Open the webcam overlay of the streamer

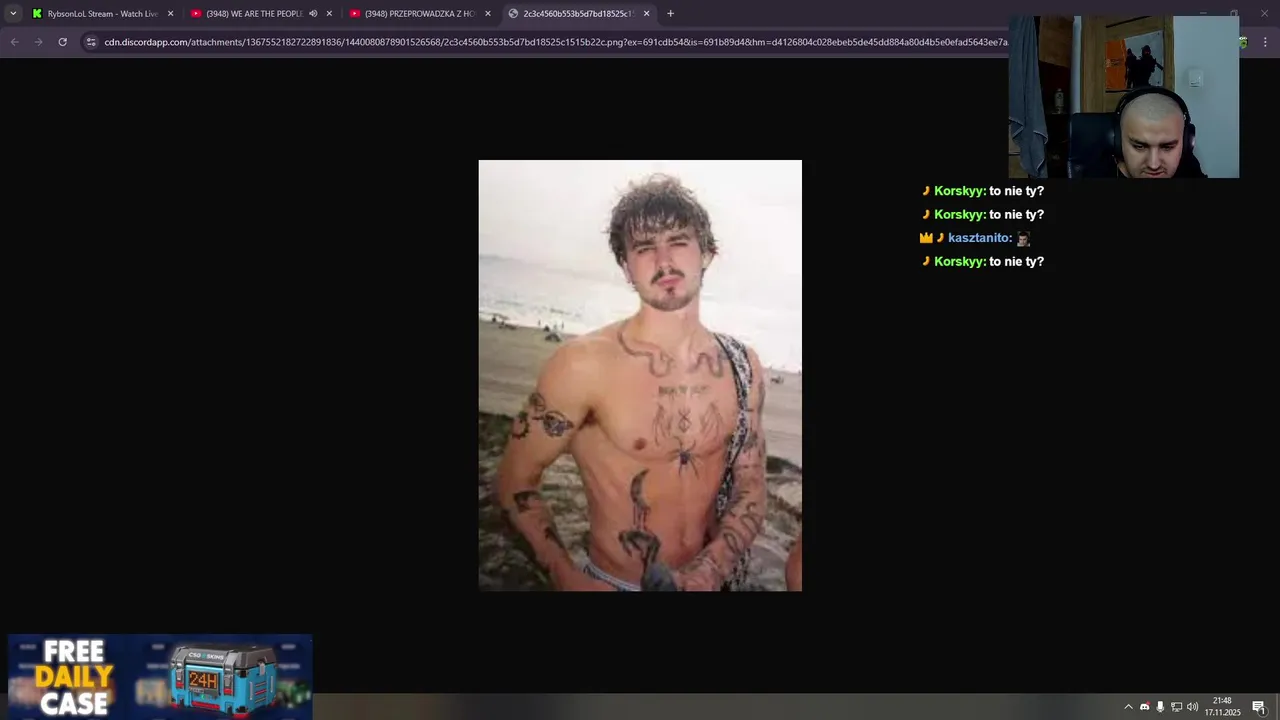coord(1124,97)
